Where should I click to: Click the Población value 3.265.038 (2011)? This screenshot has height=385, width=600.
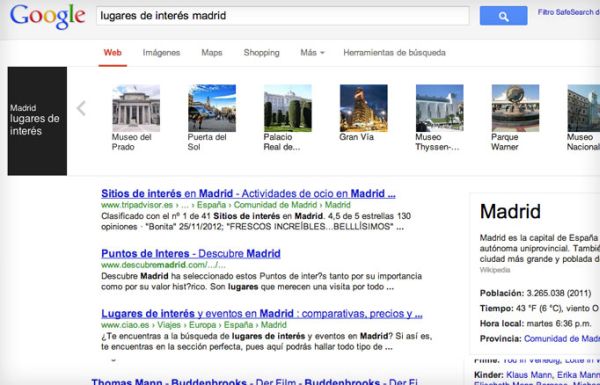(x=559, y=293)
